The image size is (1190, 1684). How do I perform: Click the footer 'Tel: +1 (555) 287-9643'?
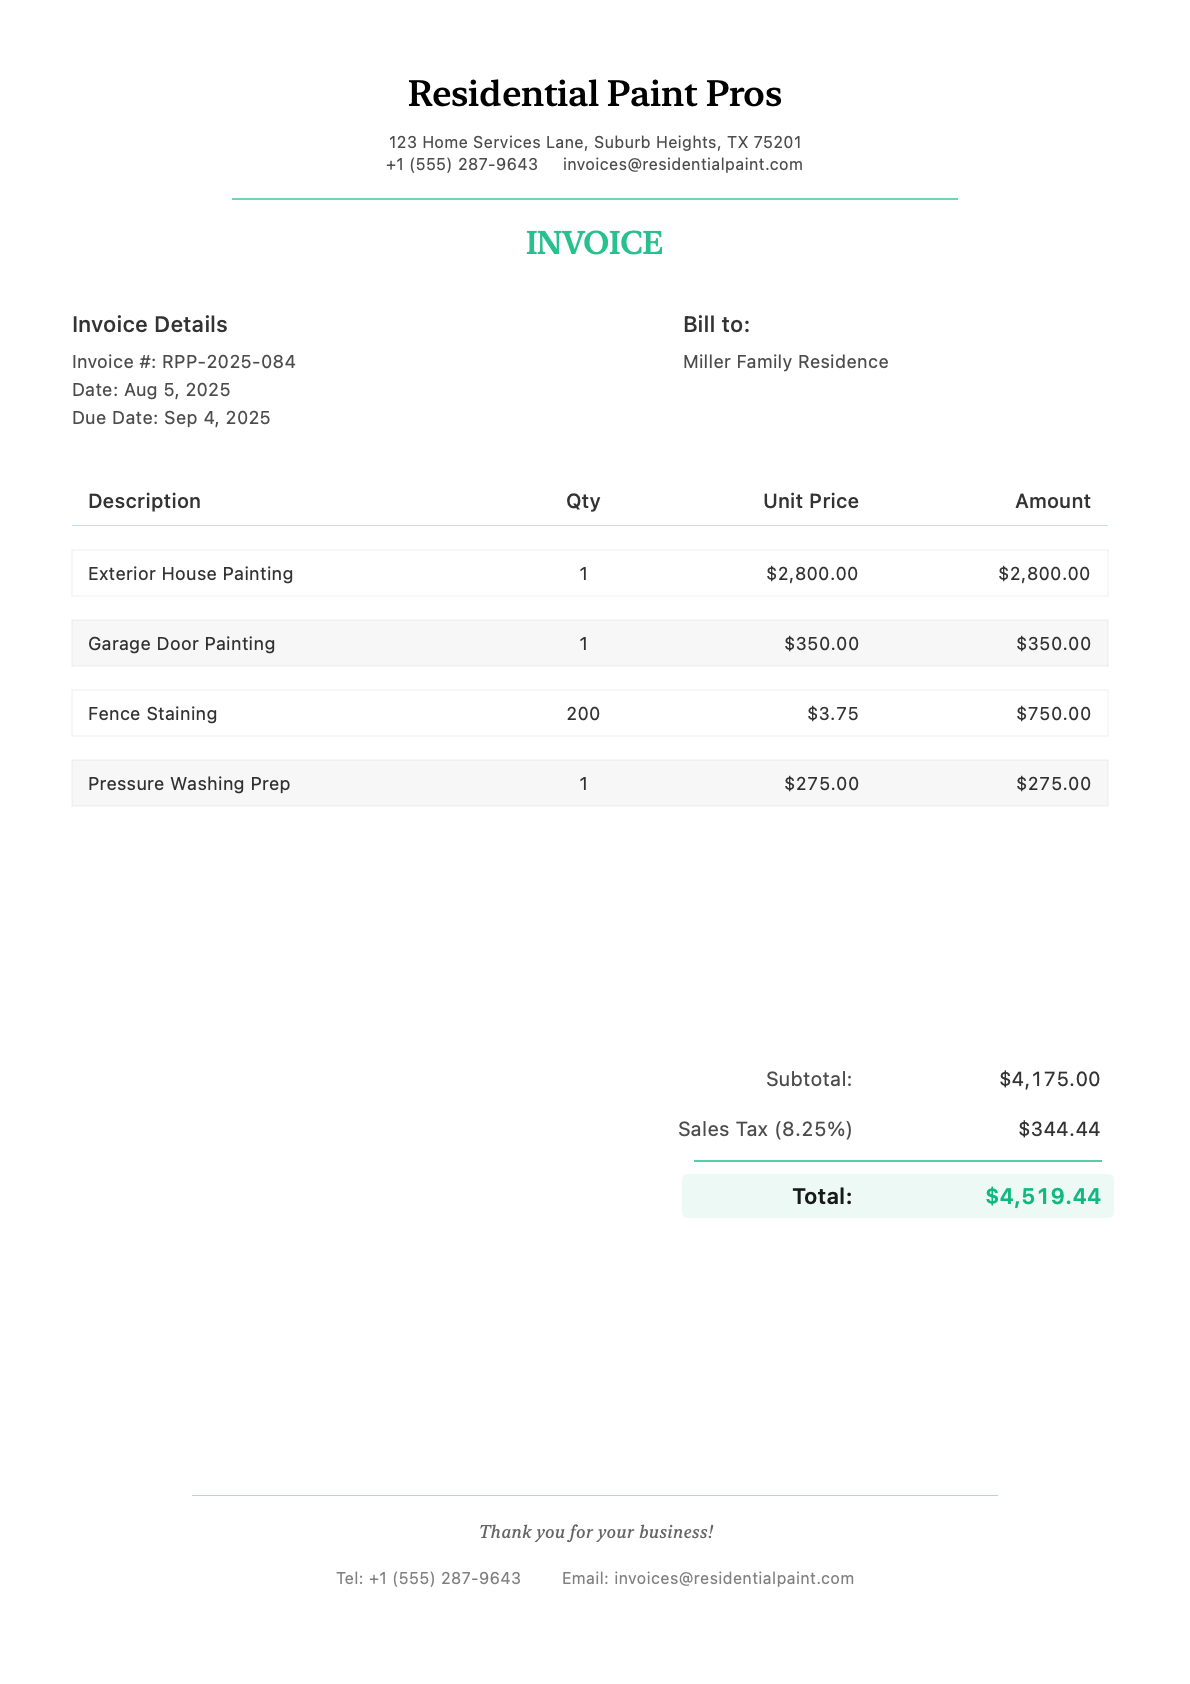pyautogui.click(x=428, y=1578)
